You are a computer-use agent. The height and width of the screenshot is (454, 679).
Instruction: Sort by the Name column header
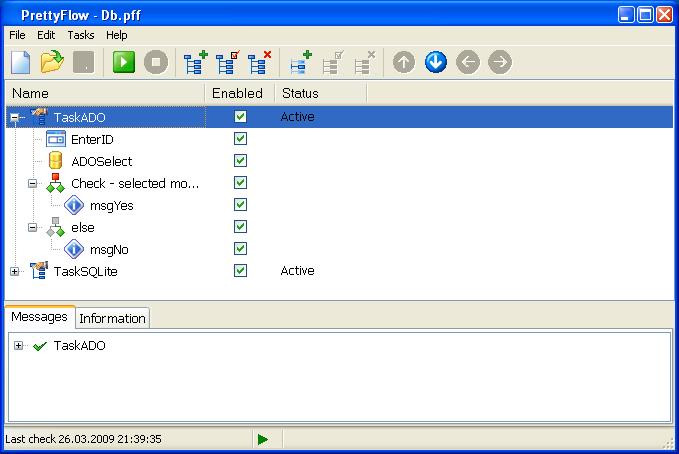[x=105, y=93]
